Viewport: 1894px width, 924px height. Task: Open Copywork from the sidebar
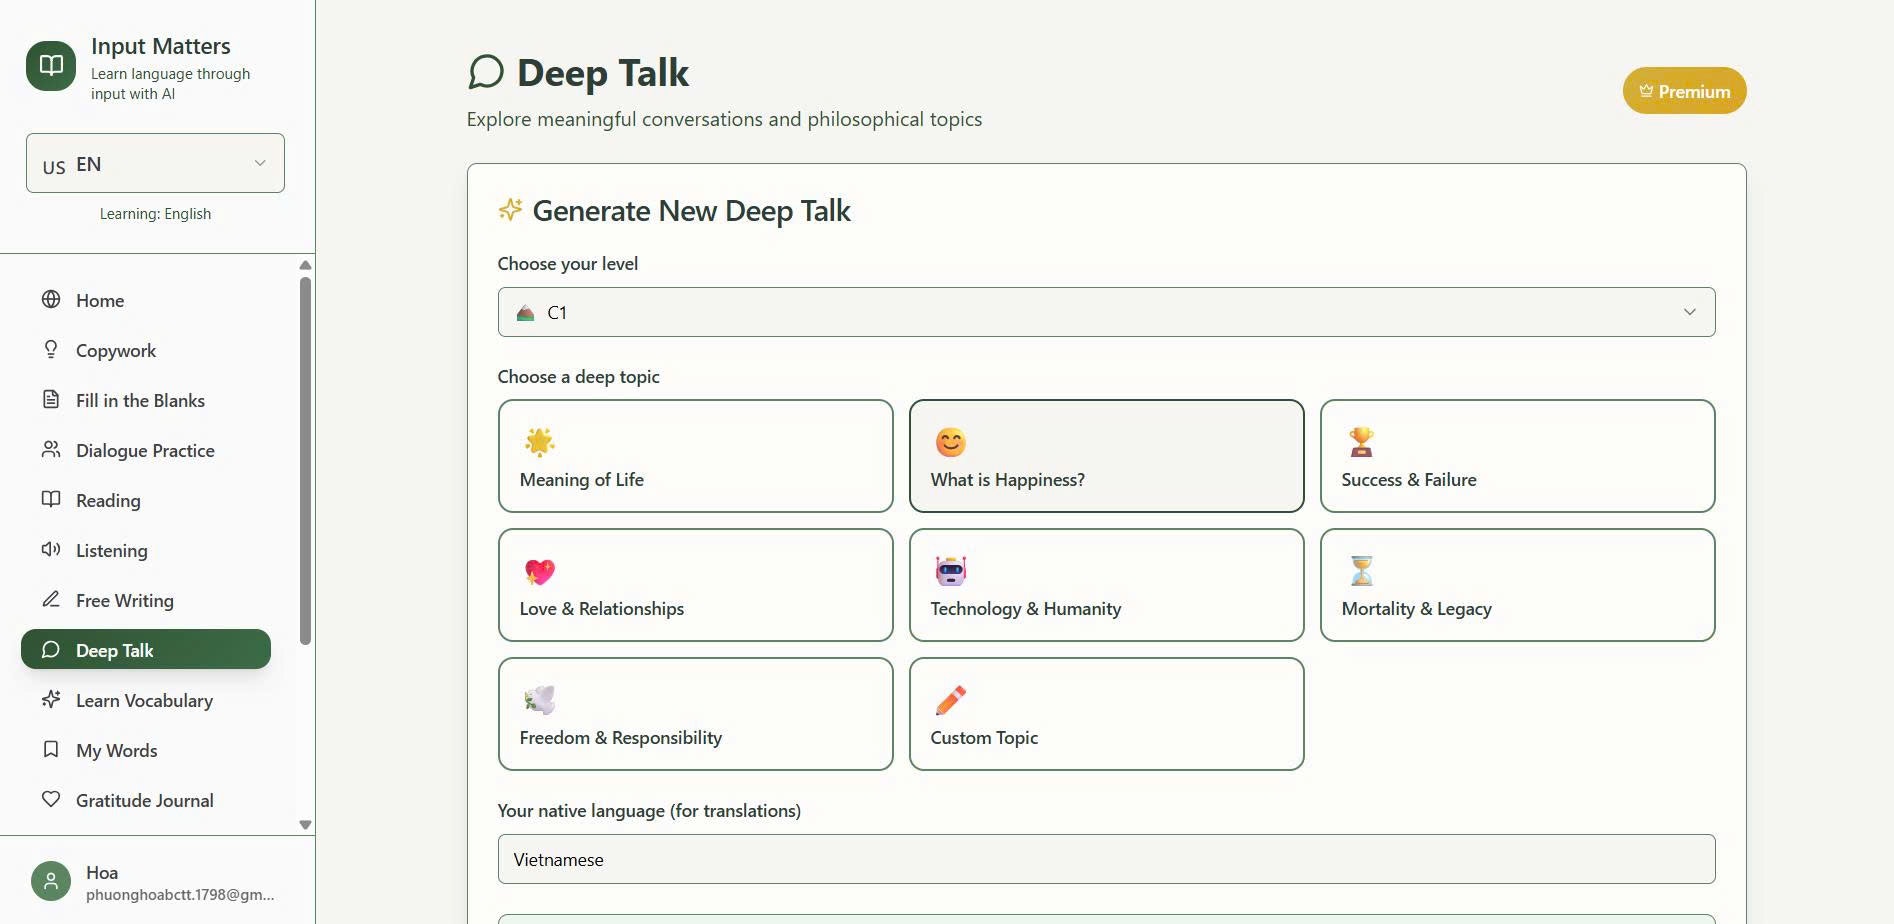click(146, 350)
